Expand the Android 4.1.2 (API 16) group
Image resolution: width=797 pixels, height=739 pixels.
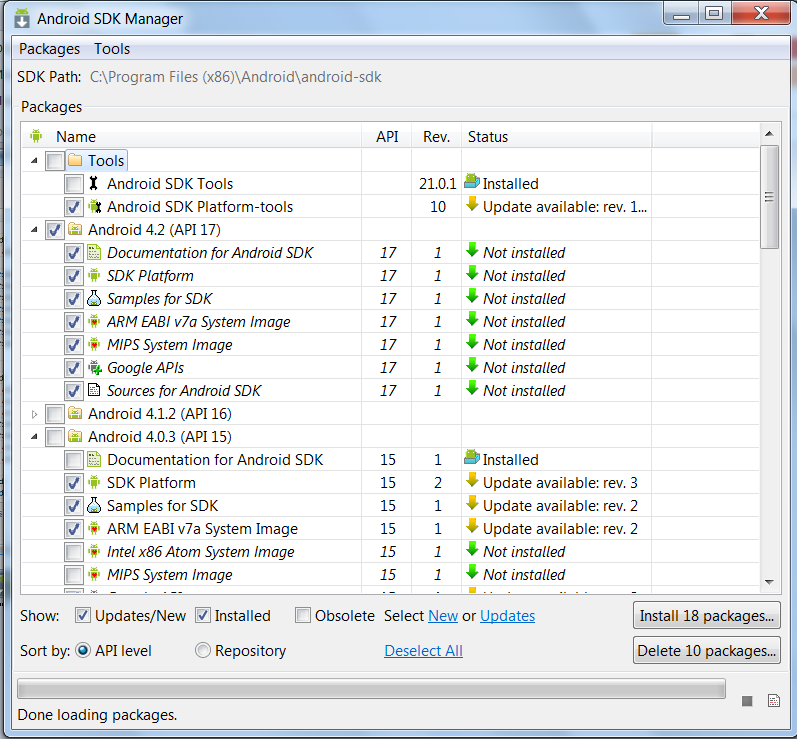pos(34,414)
